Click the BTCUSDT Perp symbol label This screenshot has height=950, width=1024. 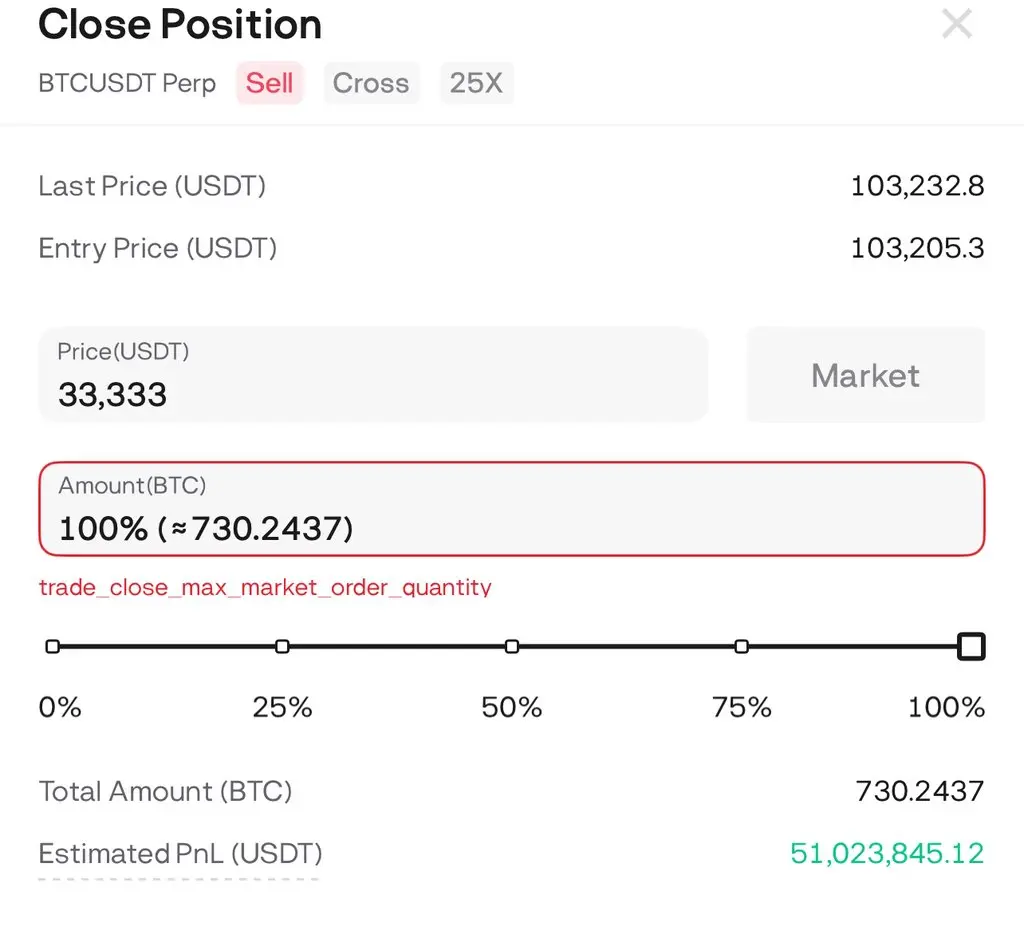point(127,83)
